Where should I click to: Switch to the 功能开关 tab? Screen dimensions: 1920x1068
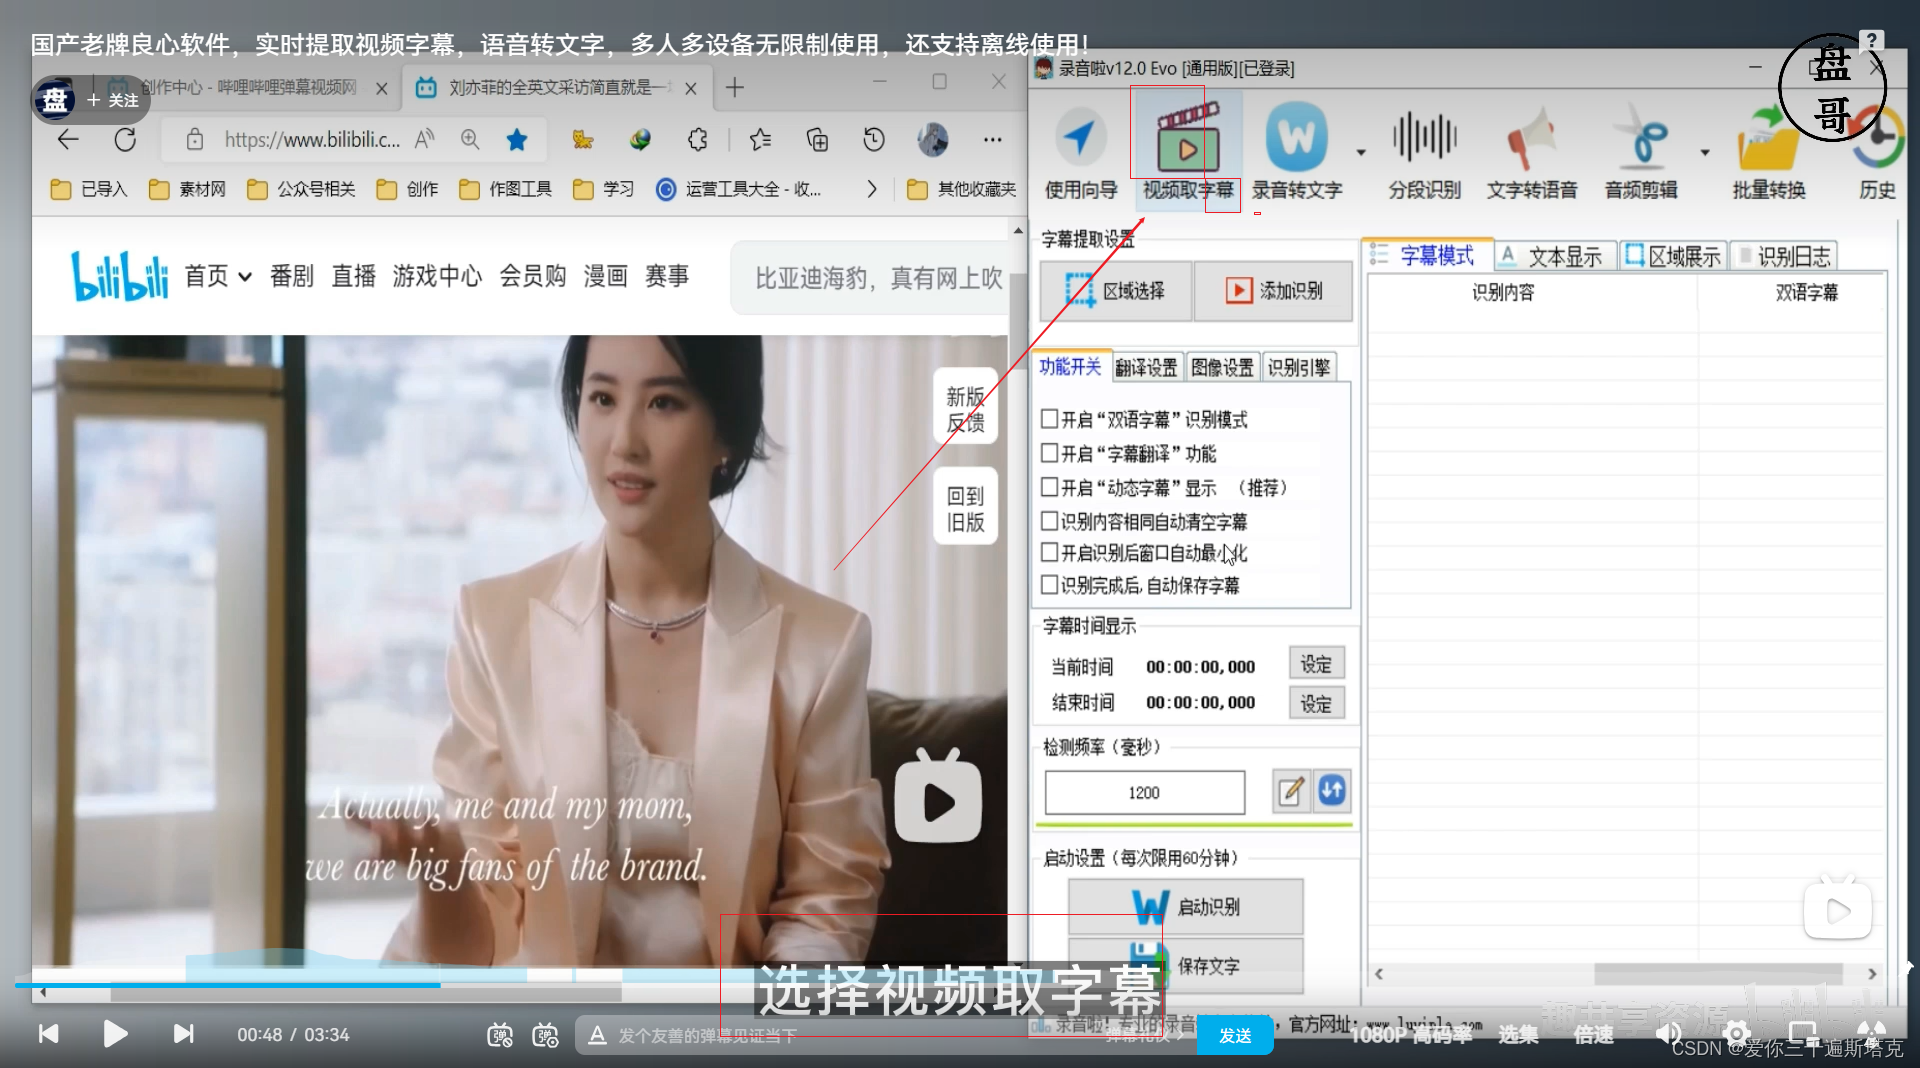1070,367
